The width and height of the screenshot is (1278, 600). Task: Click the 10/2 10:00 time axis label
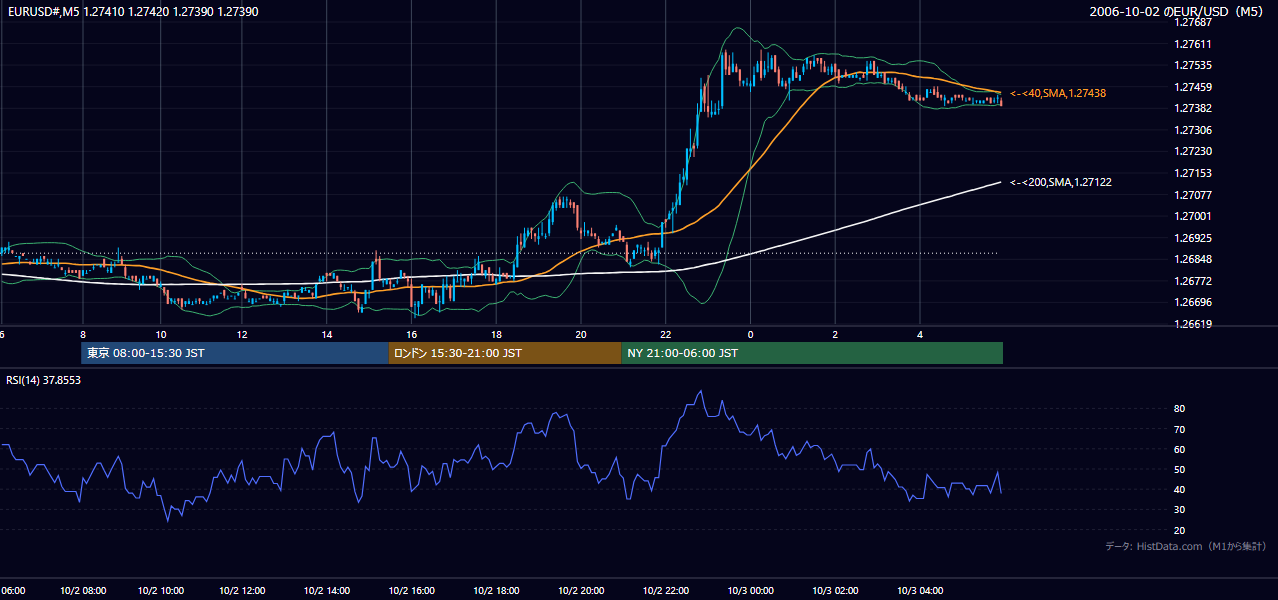point(160,591)
